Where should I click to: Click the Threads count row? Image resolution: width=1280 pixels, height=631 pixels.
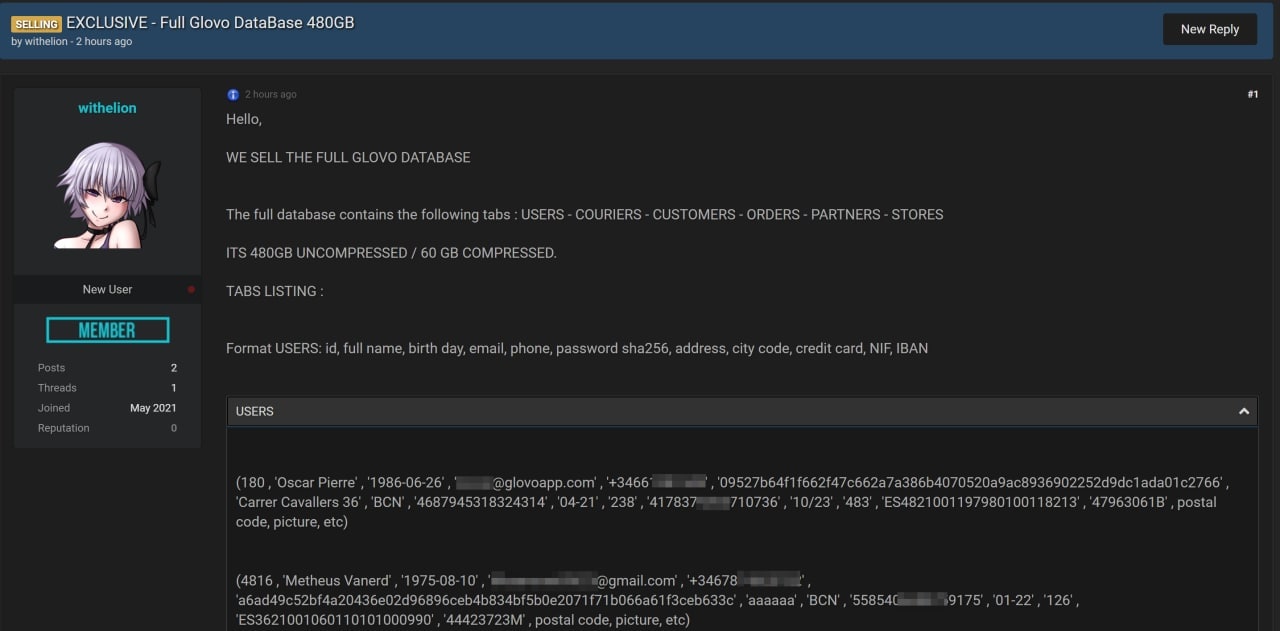(107, 388)
